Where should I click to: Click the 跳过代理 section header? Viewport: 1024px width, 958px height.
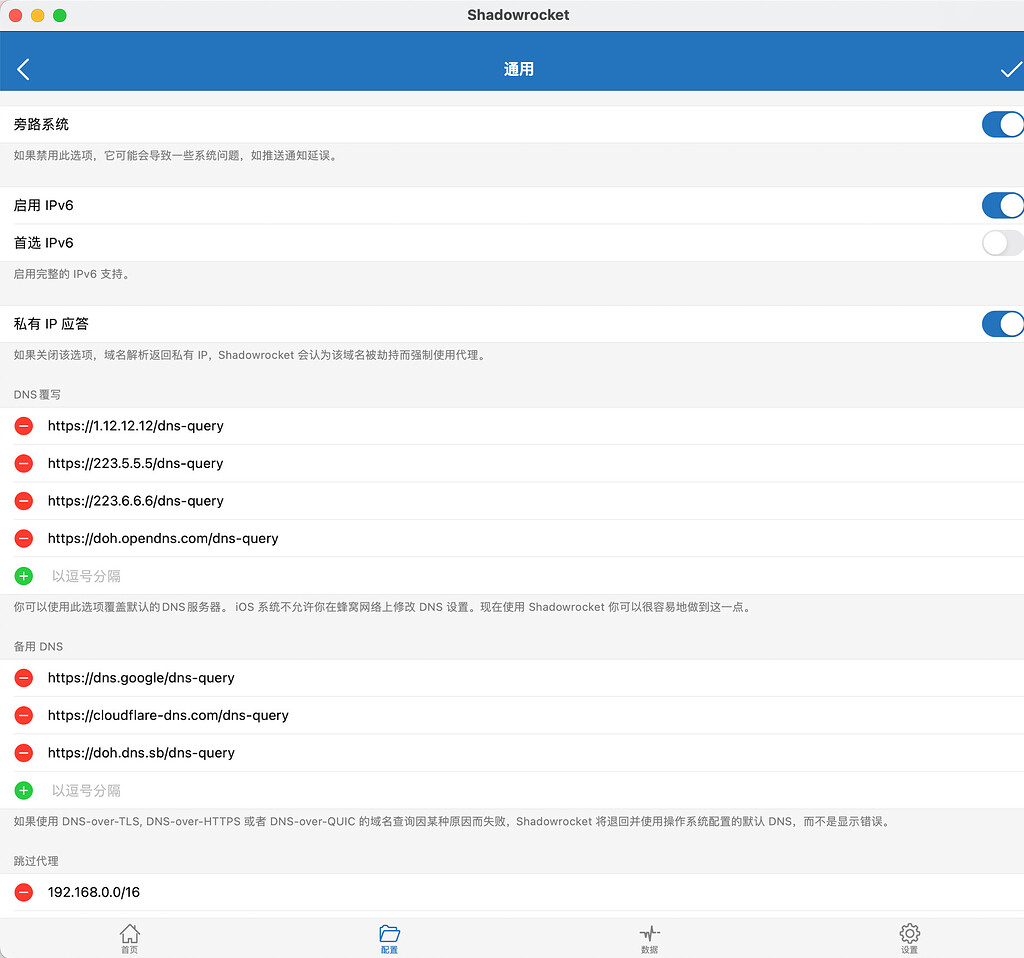tap(36, 861)
